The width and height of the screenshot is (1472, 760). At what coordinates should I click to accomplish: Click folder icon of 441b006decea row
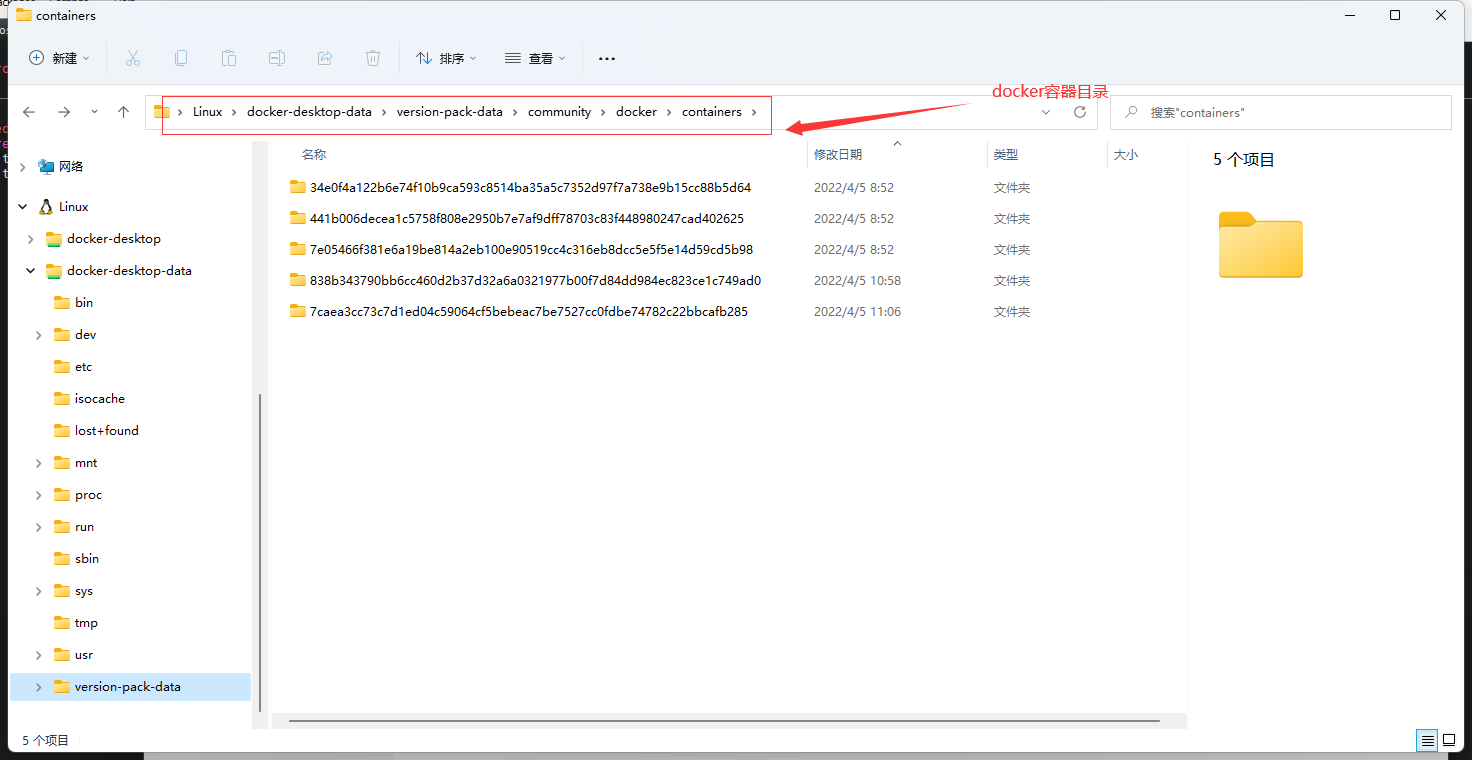coord(297,218)
